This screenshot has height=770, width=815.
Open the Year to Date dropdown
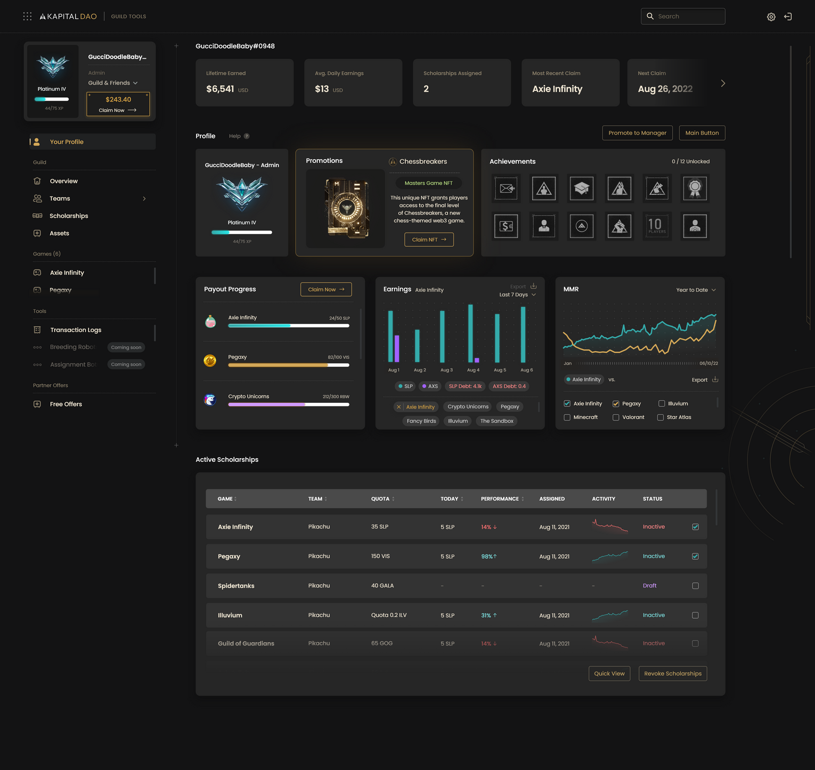pos(695,290)
